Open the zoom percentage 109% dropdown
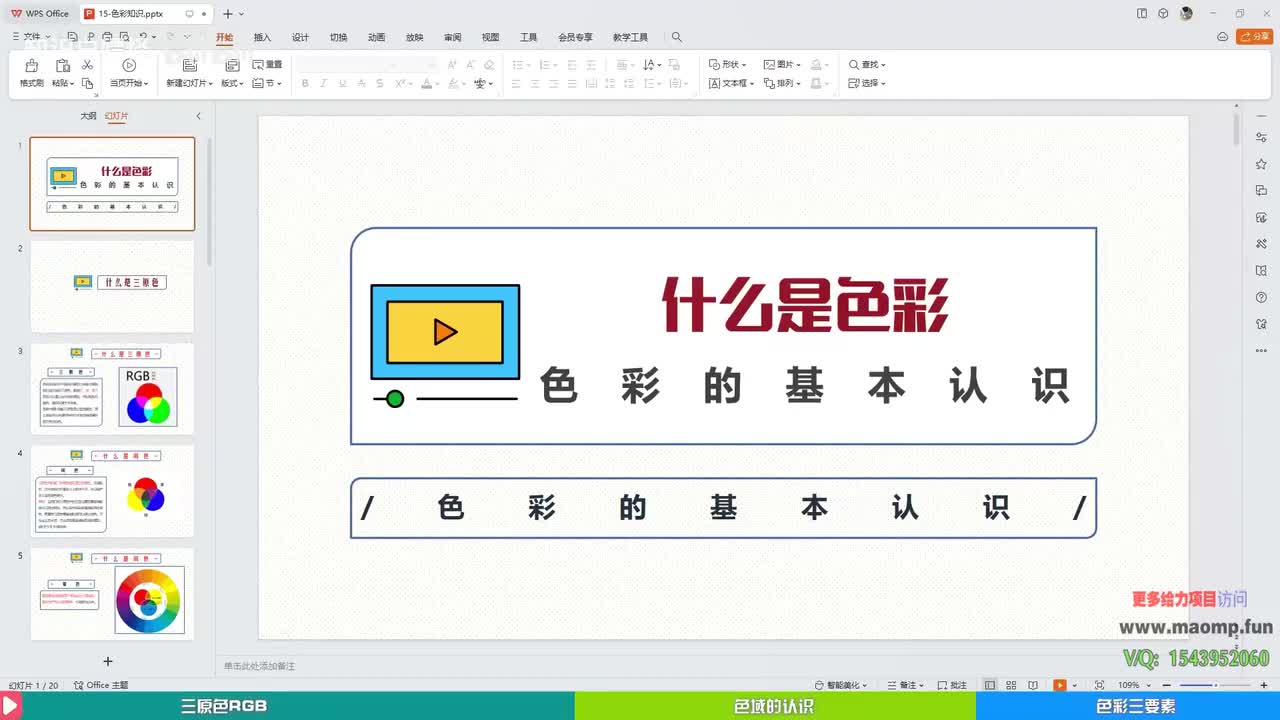 [x=1132, y=685]
